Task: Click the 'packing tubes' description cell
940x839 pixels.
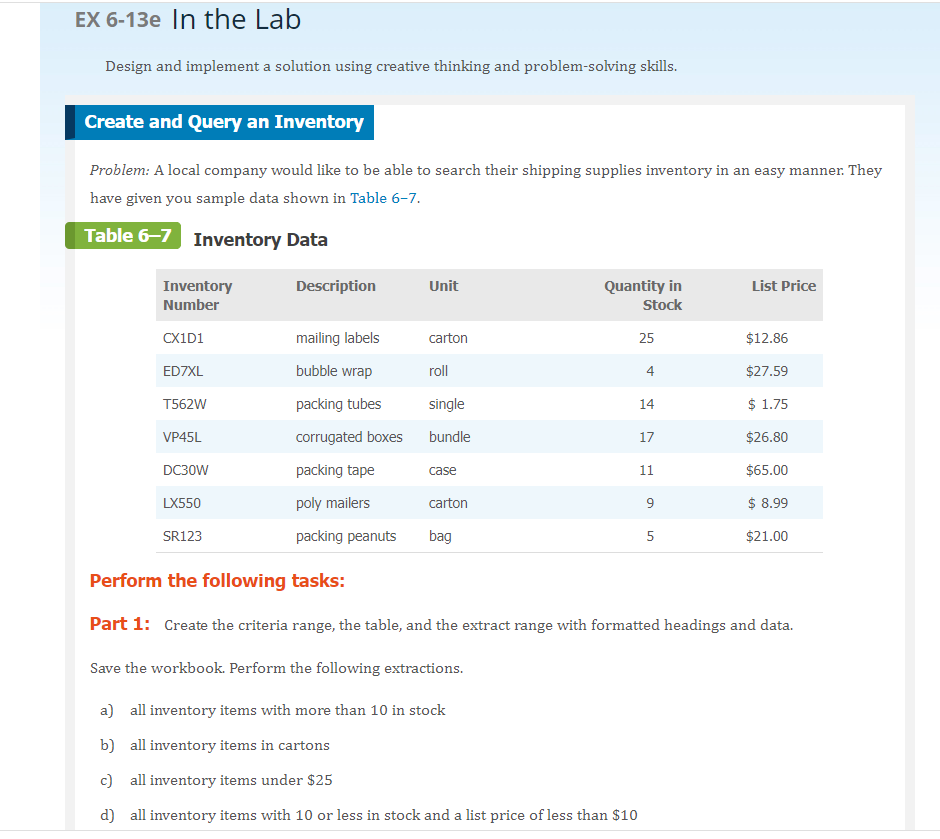Action: (x=338, y=404)
